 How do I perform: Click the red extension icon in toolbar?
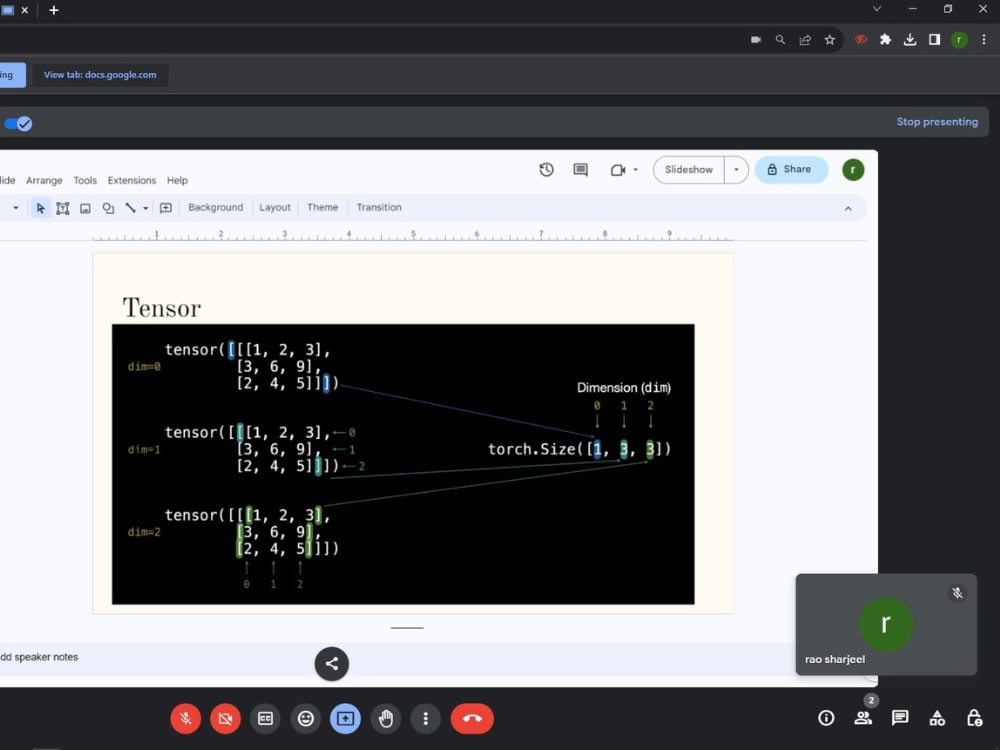pyautogui.click(x=860, y=40)
